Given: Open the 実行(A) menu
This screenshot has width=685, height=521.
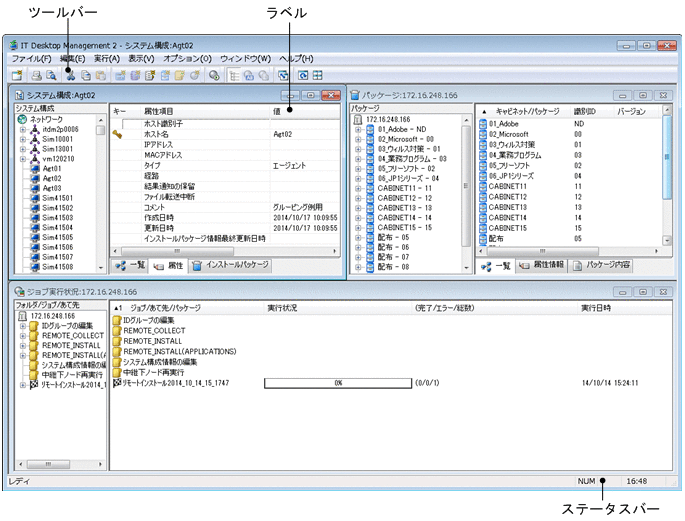Looking at the screenshot, I should pyautogui.click(x=107, y=59).
